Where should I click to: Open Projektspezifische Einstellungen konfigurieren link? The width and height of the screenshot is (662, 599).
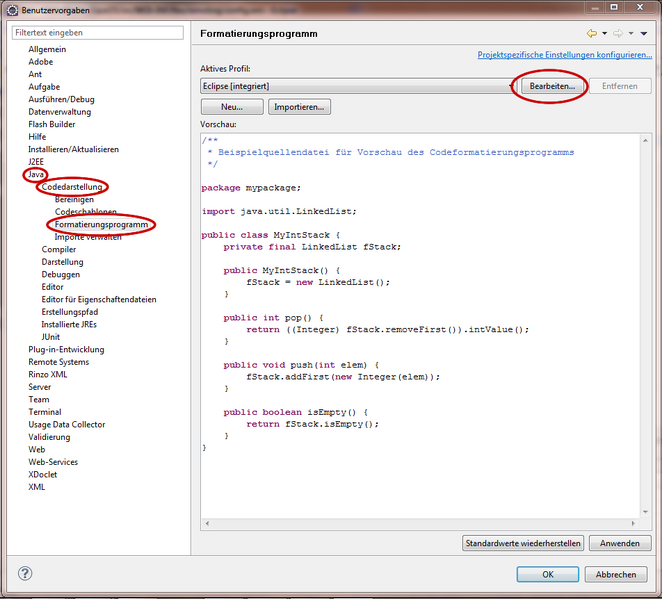564,55
